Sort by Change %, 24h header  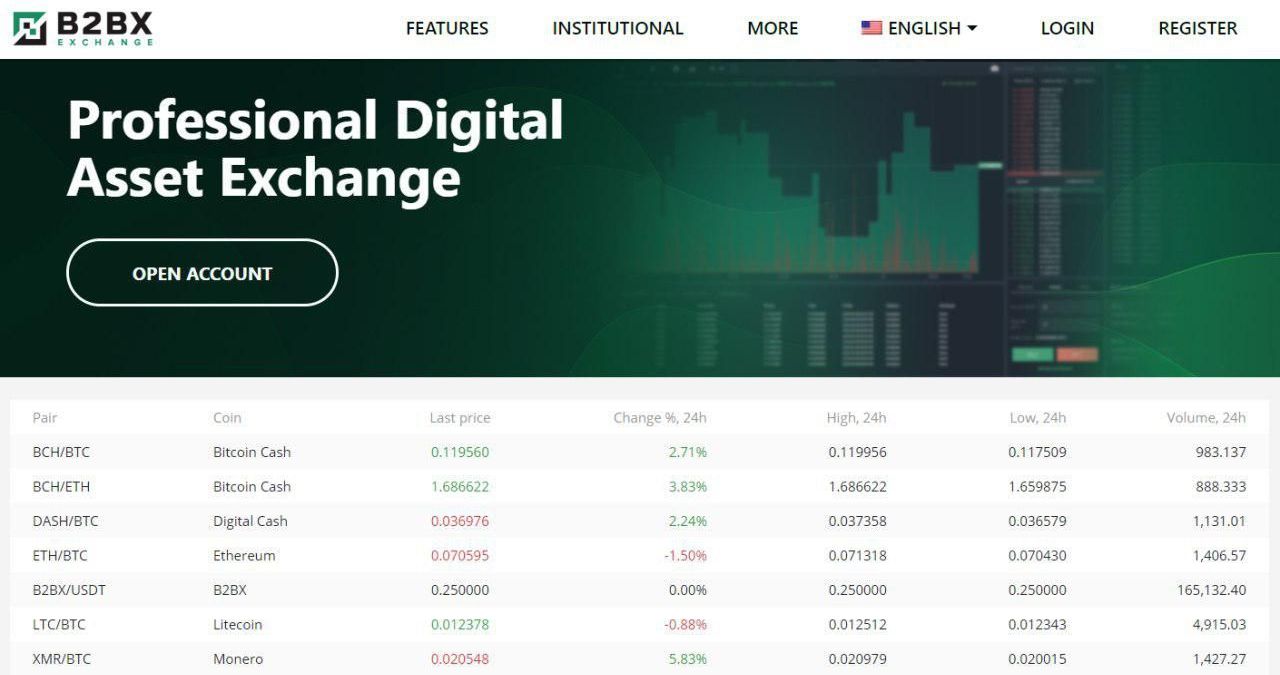coord(660,417)
